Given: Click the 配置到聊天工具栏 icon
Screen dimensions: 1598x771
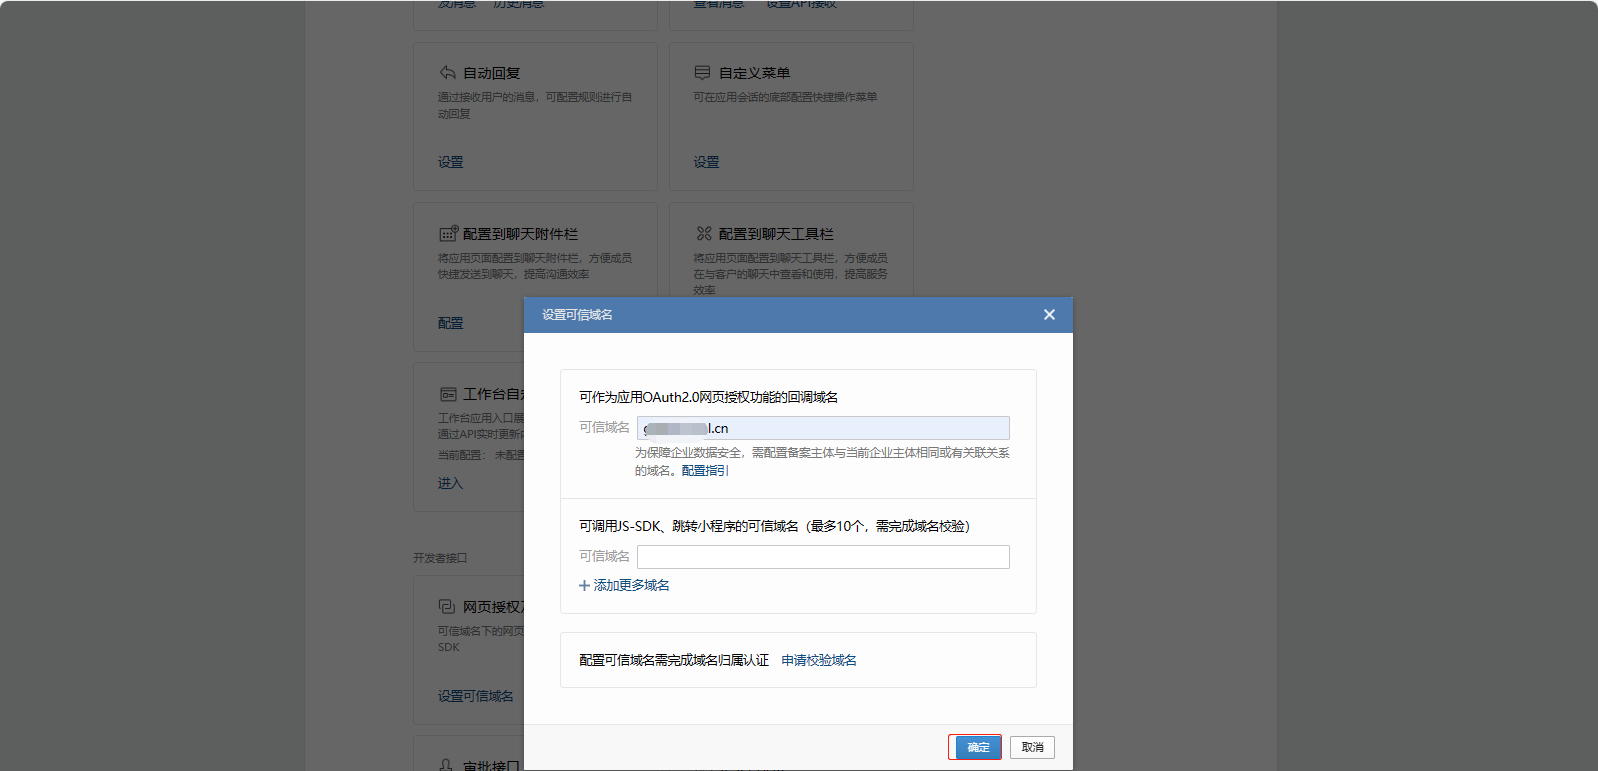Looking at the screenshot, I should (704, 234).
